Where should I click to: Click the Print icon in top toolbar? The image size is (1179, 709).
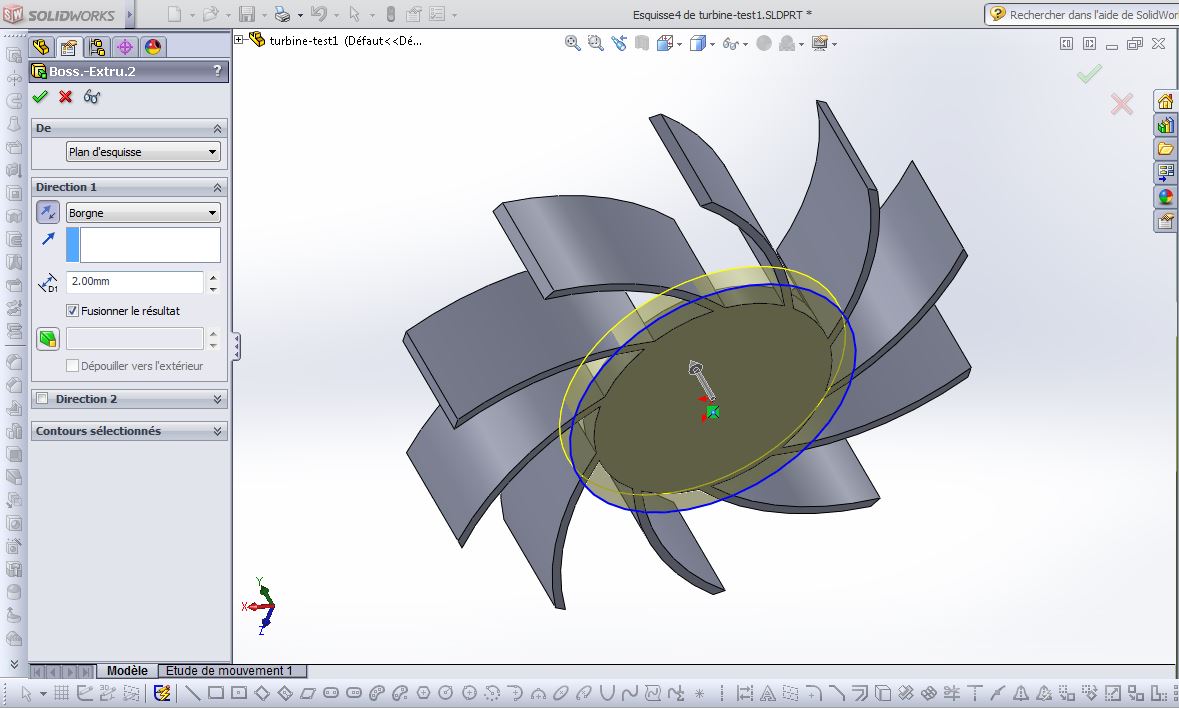(x=283, y=14)
